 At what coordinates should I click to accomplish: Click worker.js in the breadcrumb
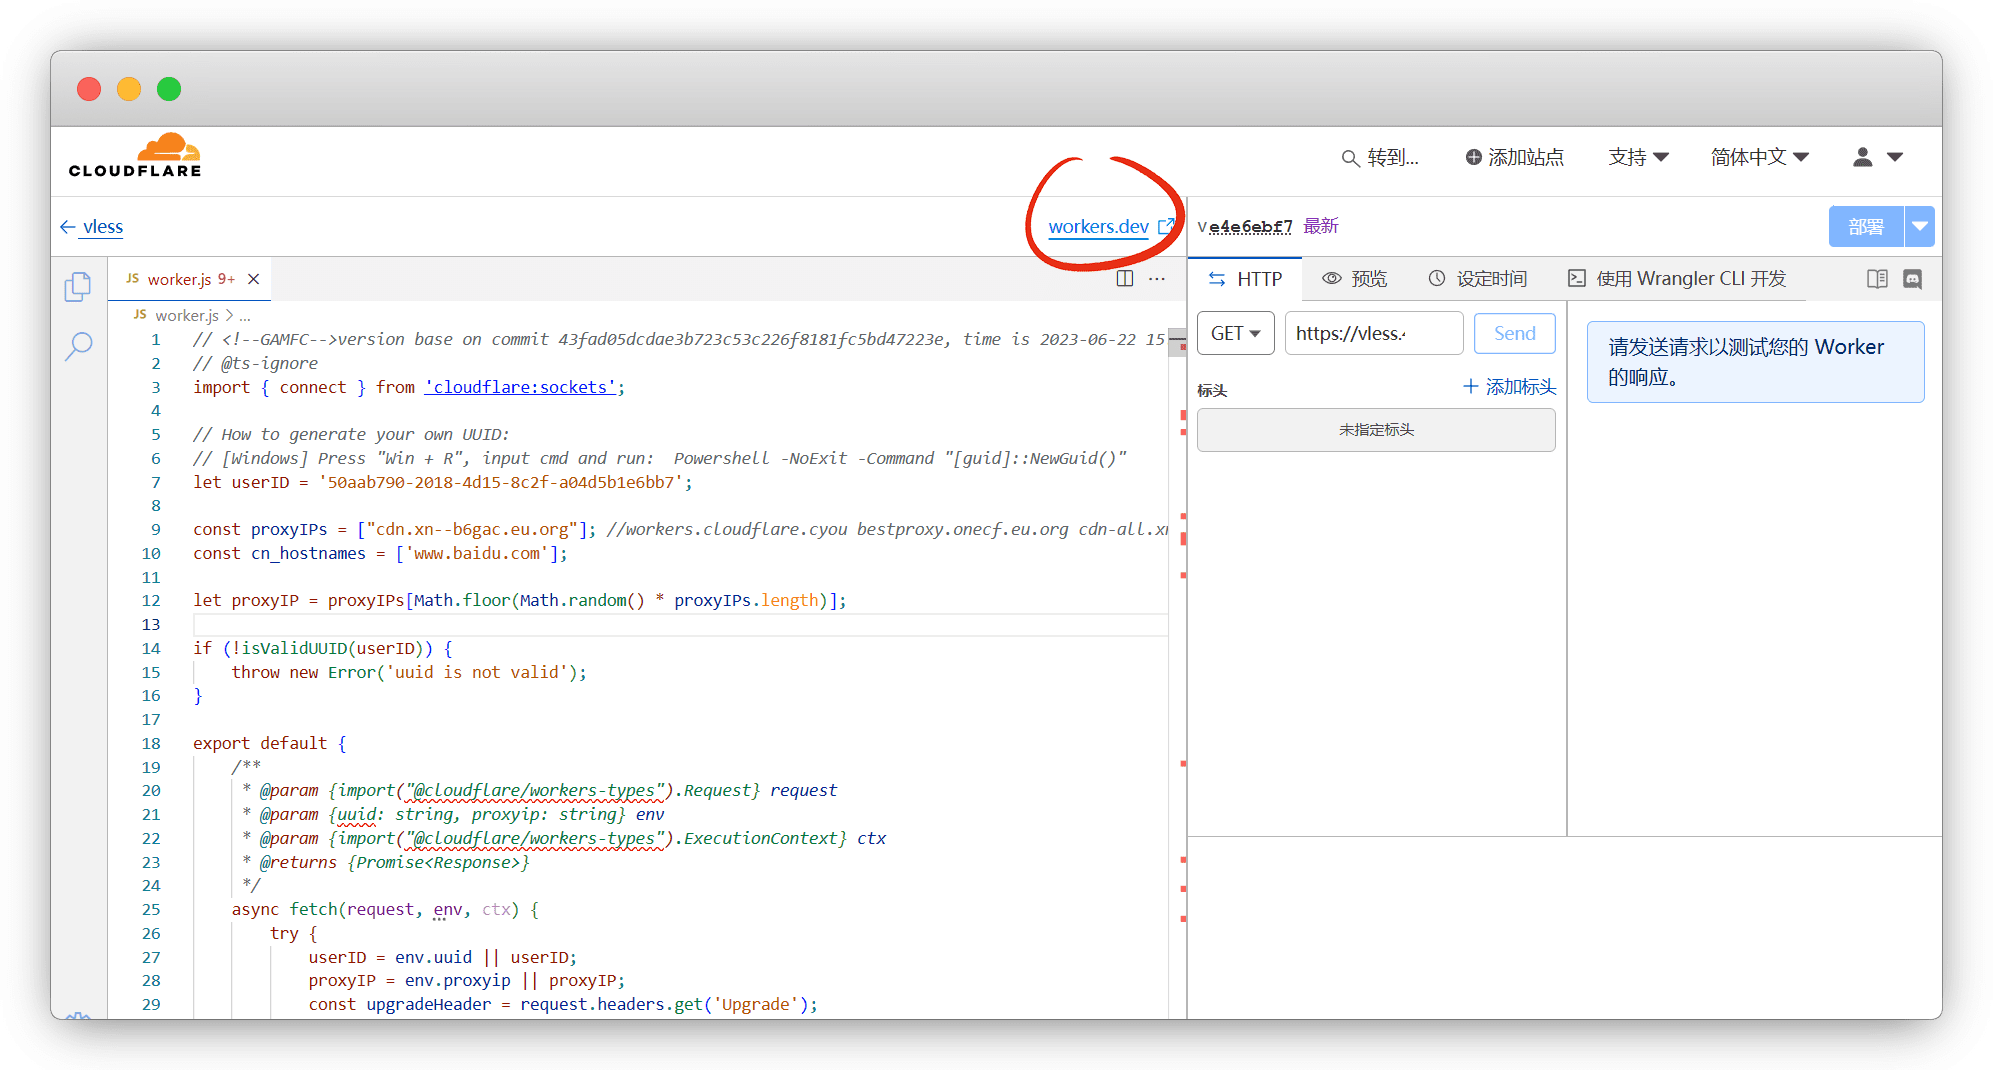pos(186,315)
